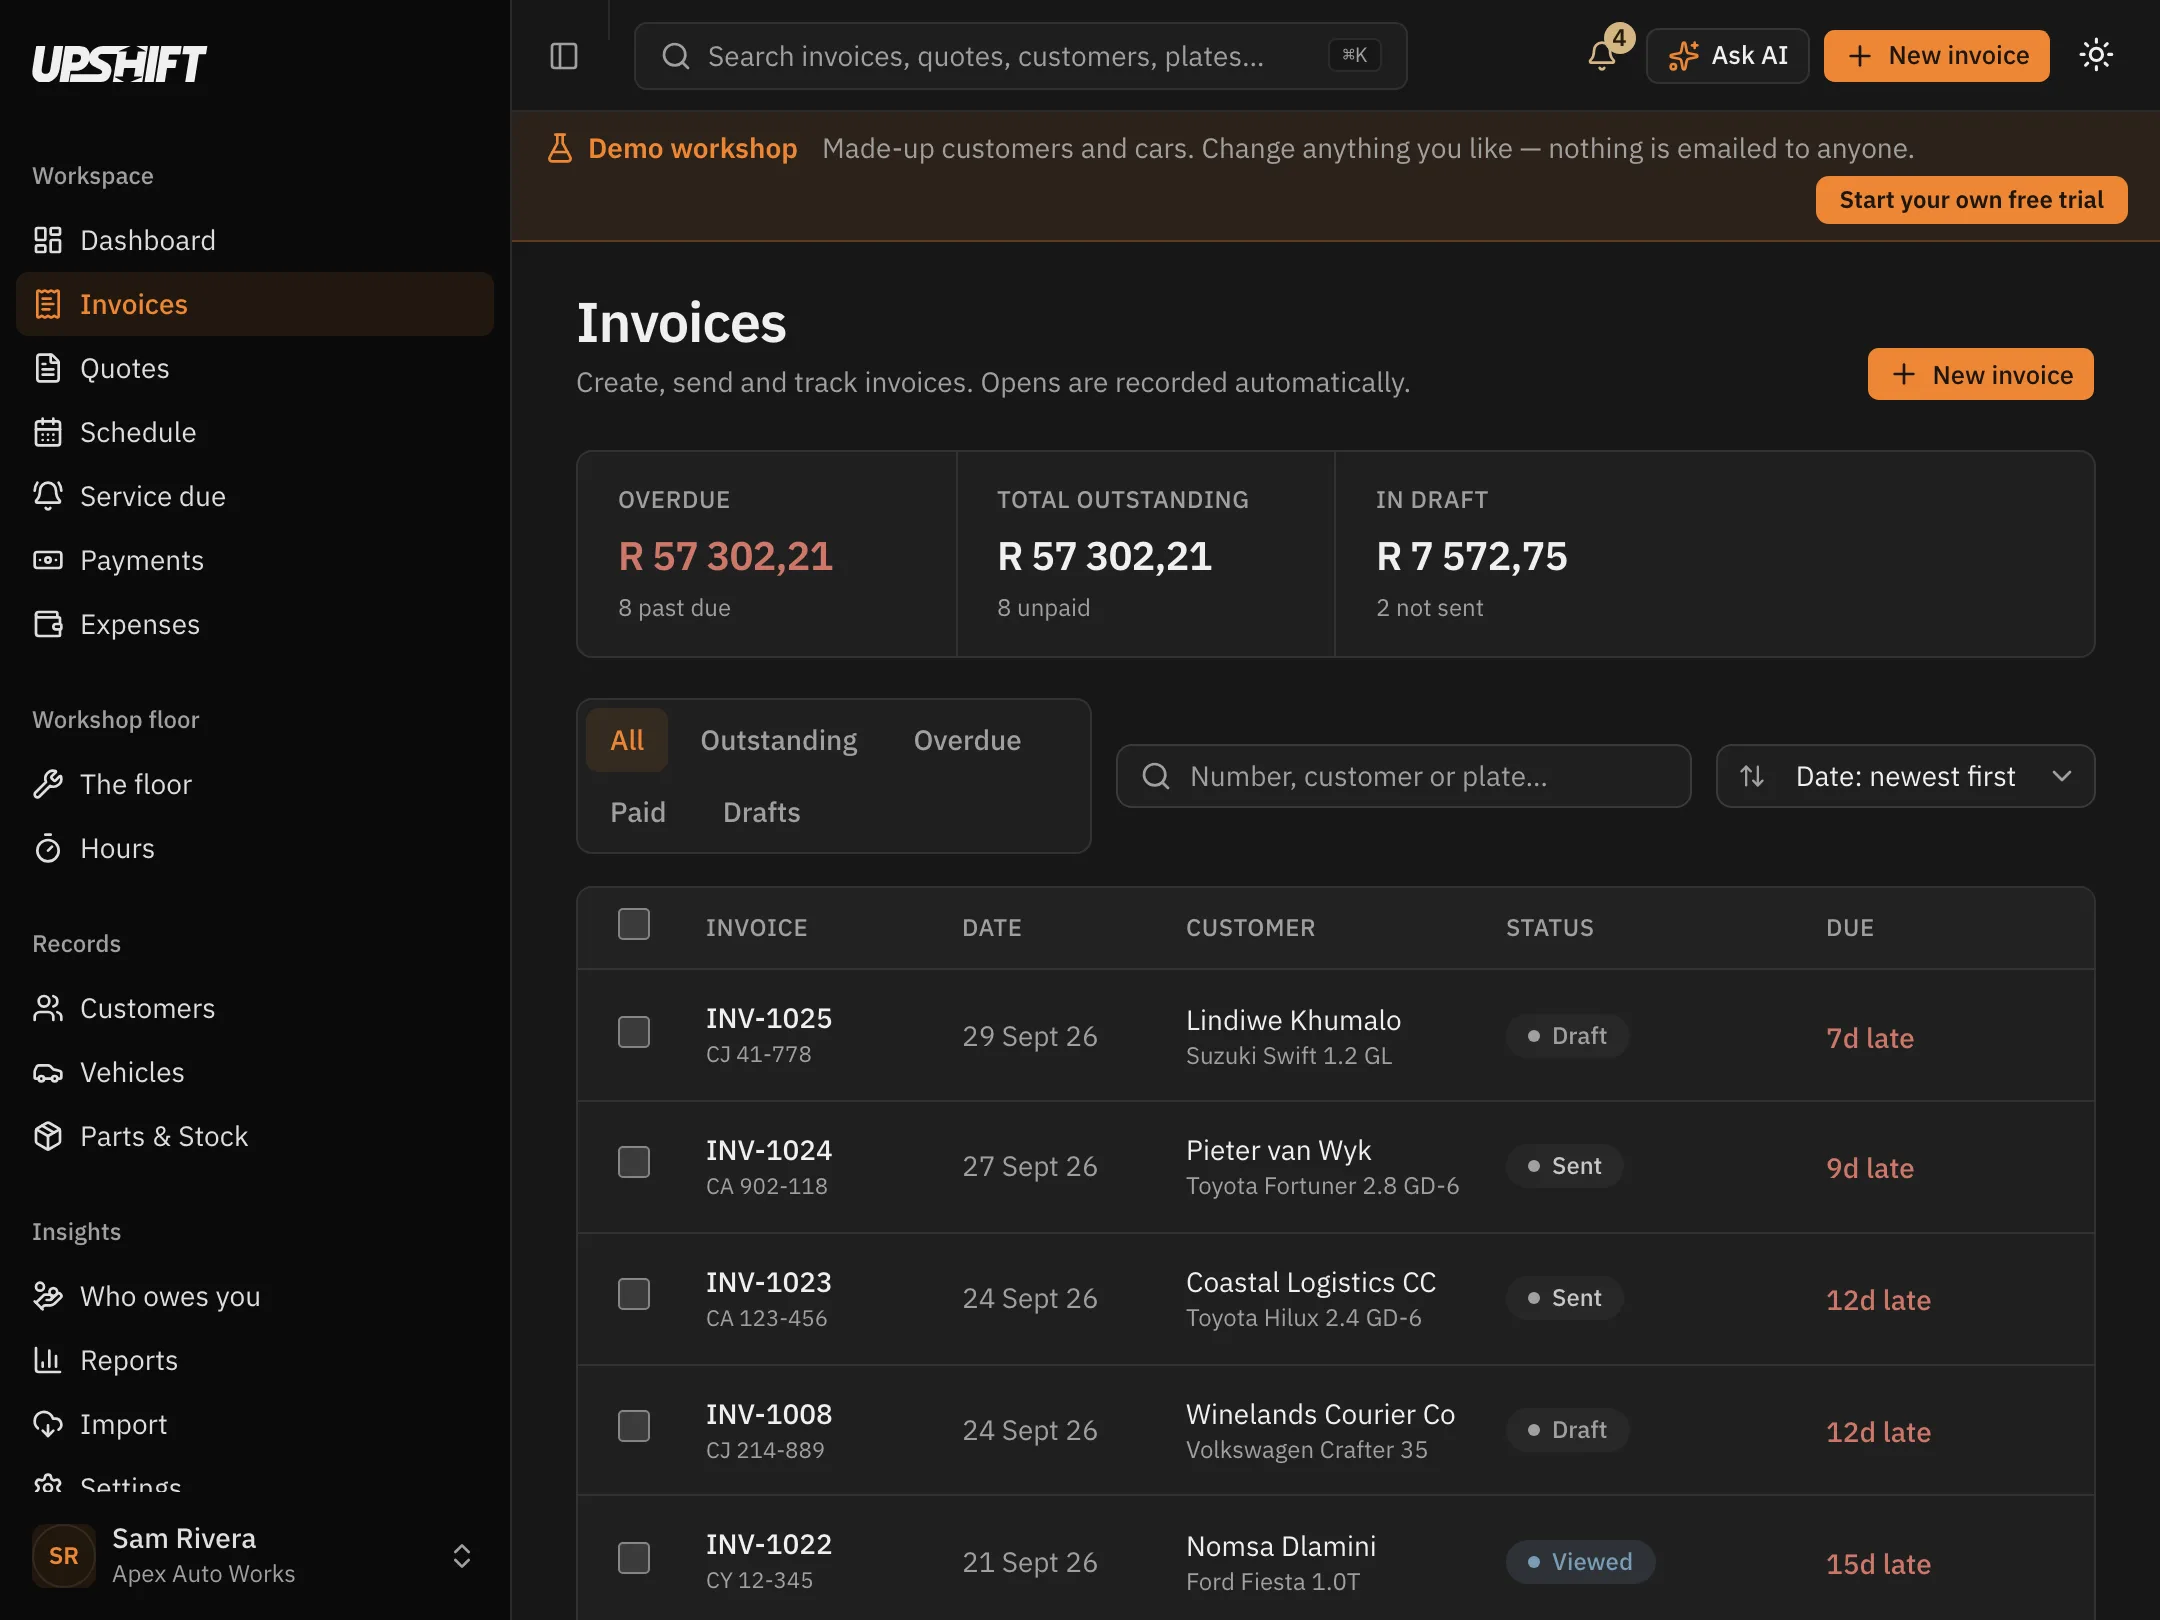2160x1620 pixels.
Task: Click customer Pieter van Wyk
Action: (1278, 1150)
